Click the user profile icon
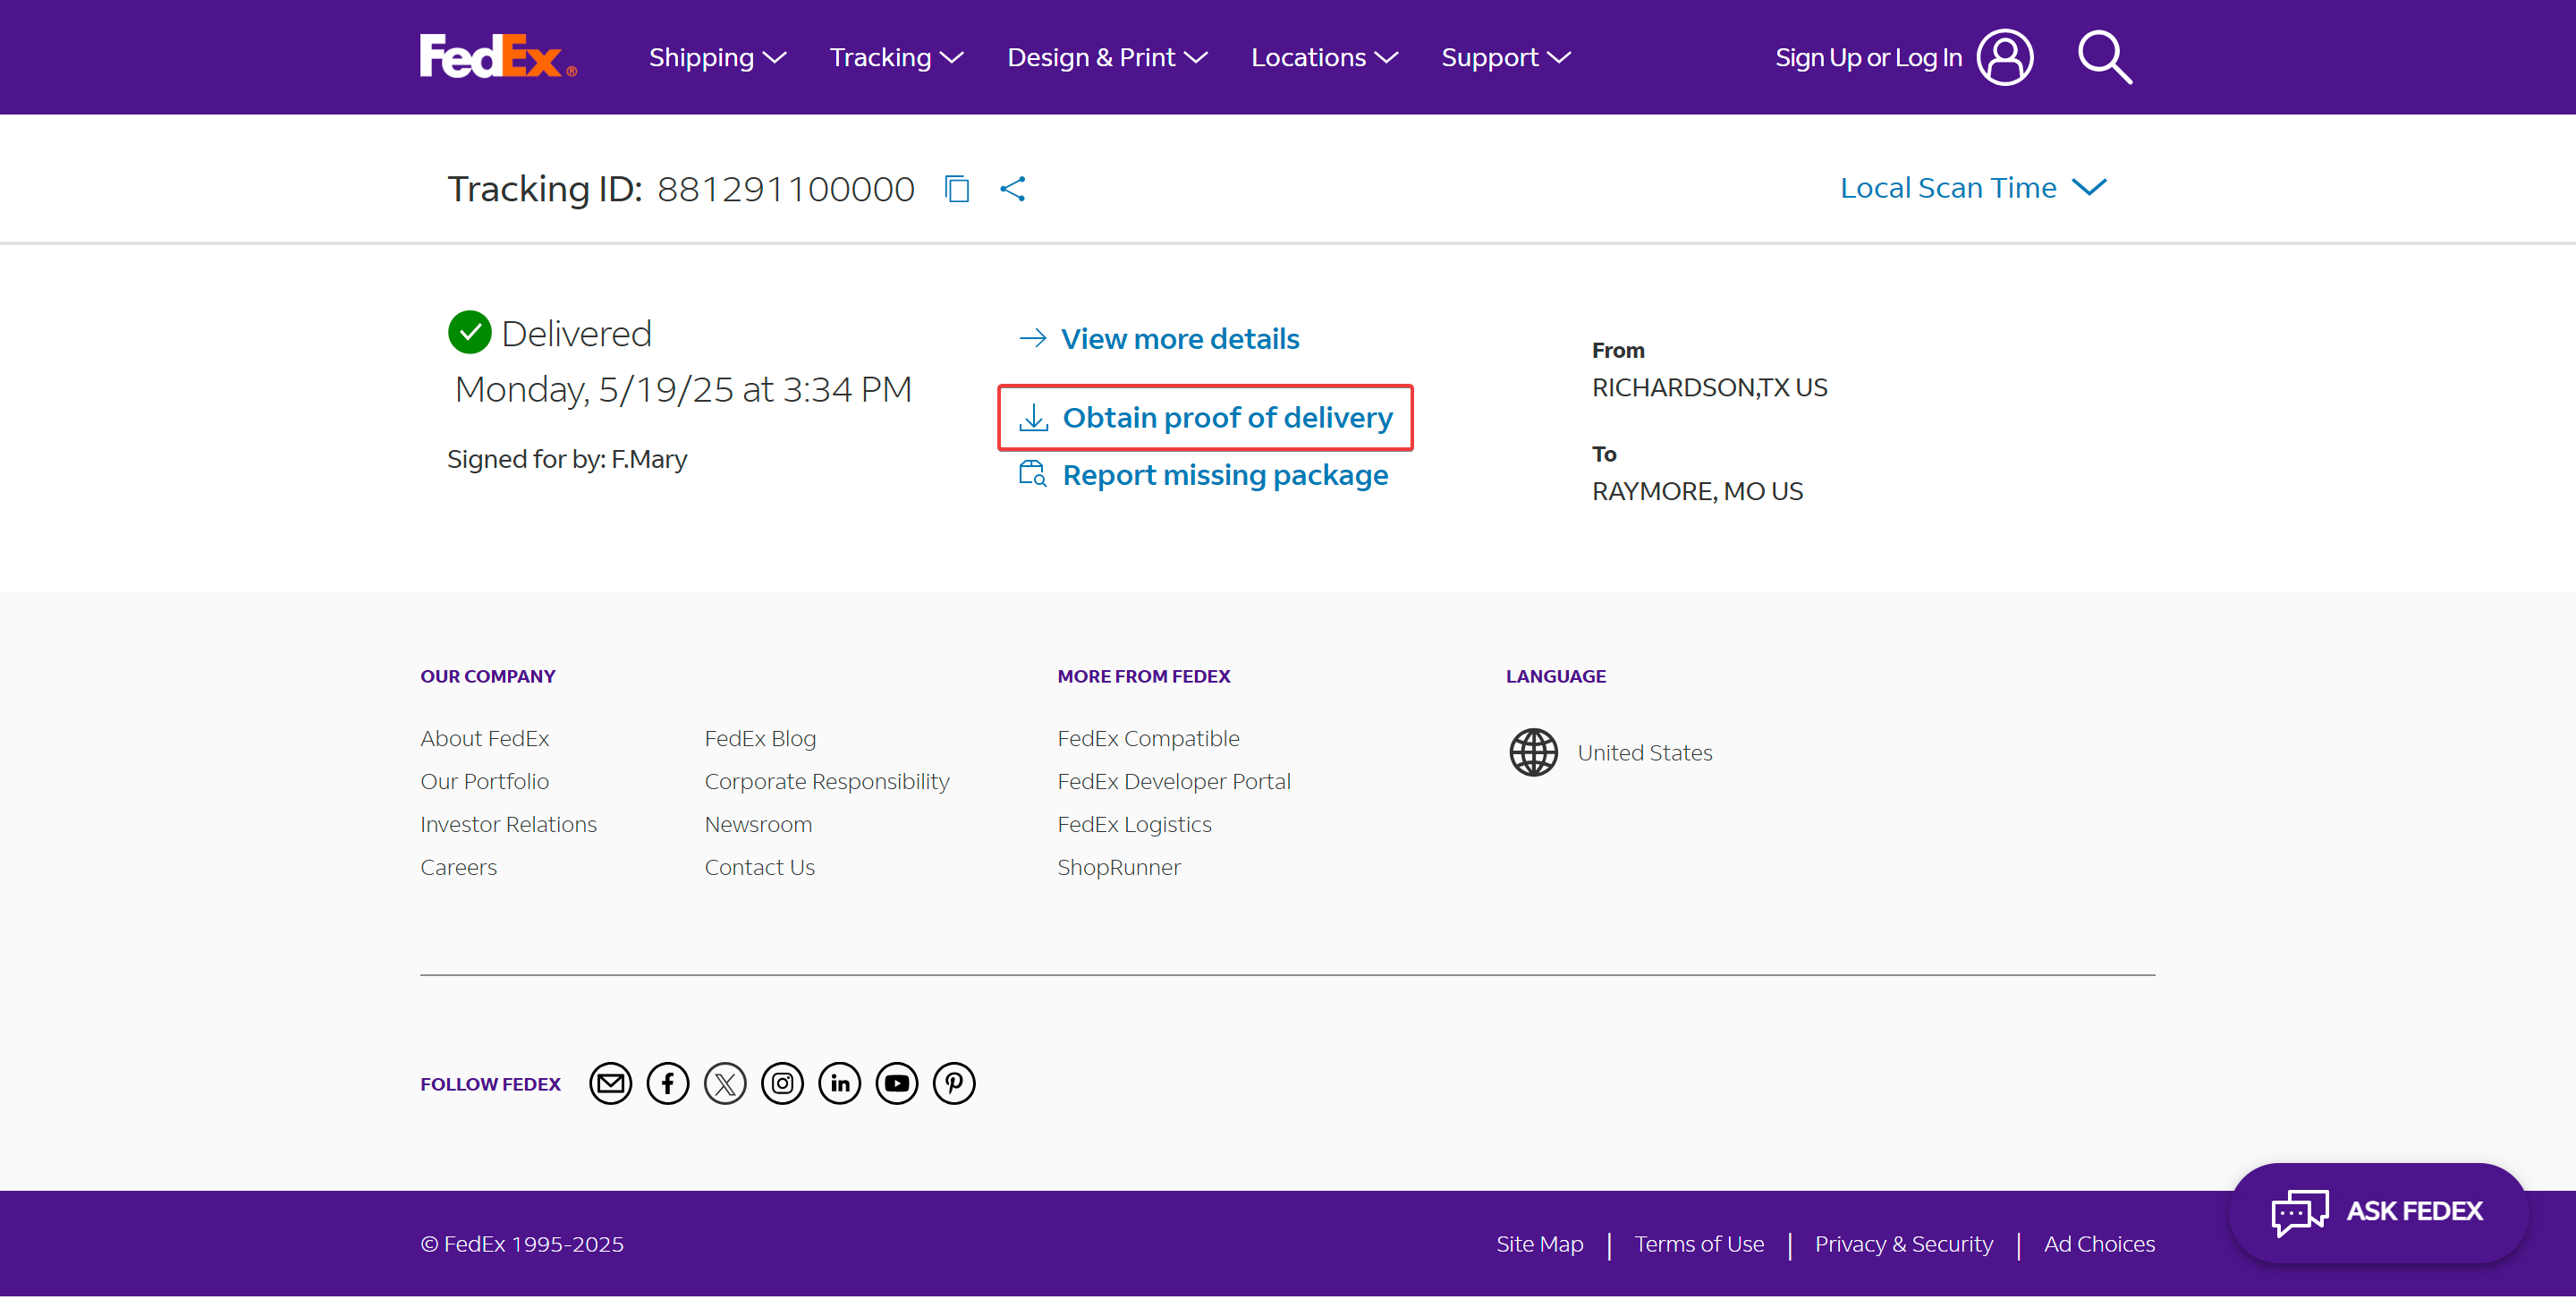The height and width of the screenshot is (1308, 2576). click(2005, 57)
